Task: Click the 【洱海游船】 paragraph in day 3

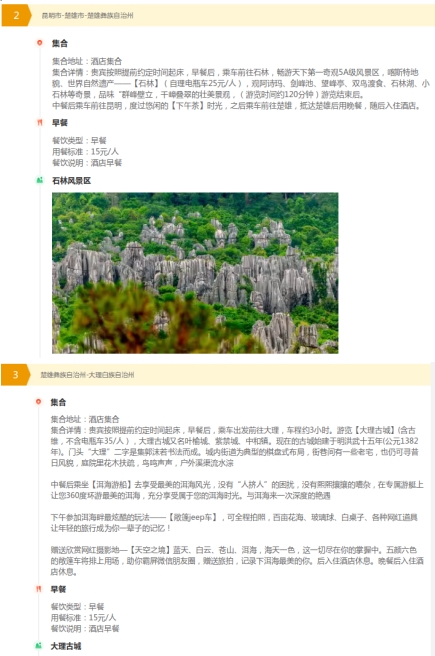Action: click(x=237, y=490)
